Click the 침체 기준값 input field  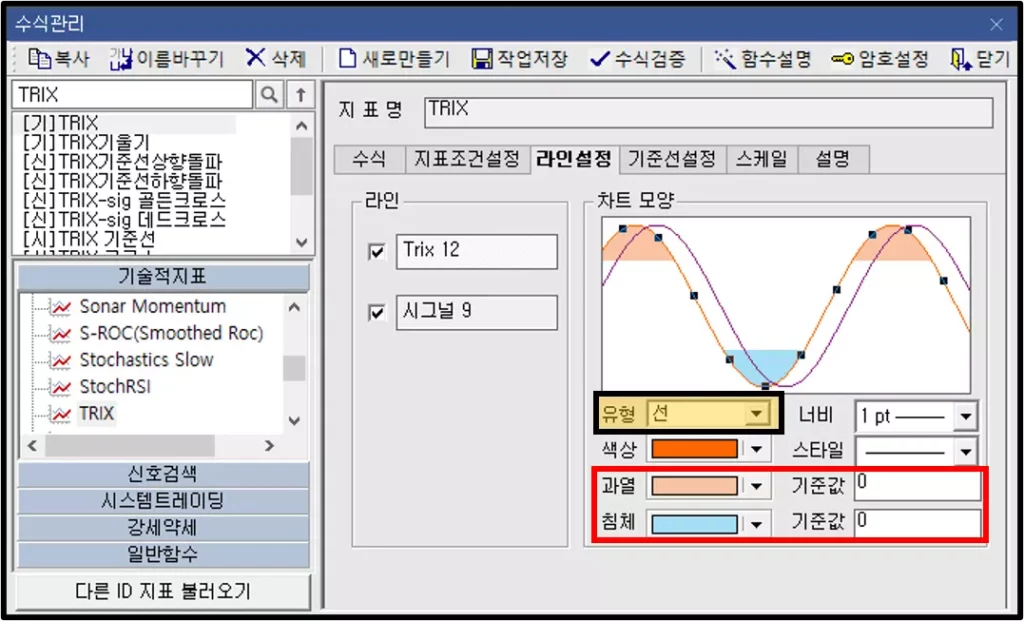click(x=917, y=524)
